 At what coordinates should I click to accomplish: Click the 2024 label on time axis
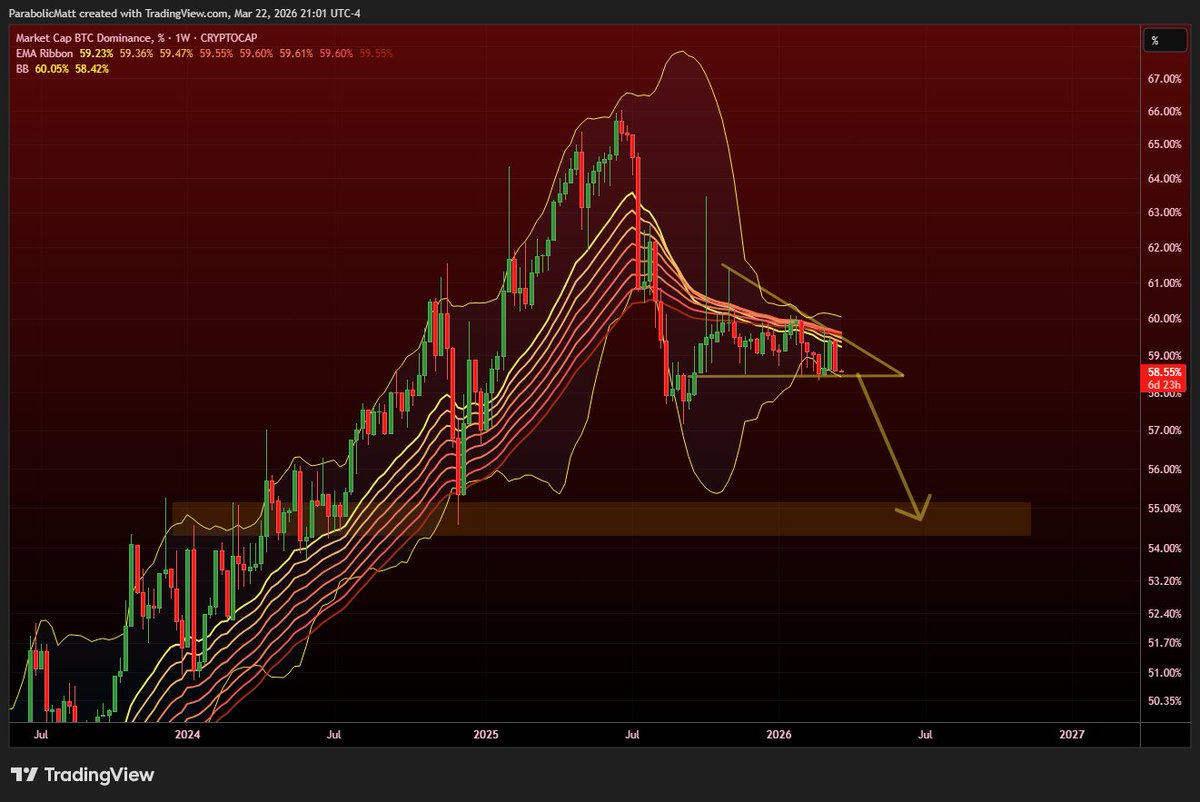pyautogui.click(x=187, y=734)
